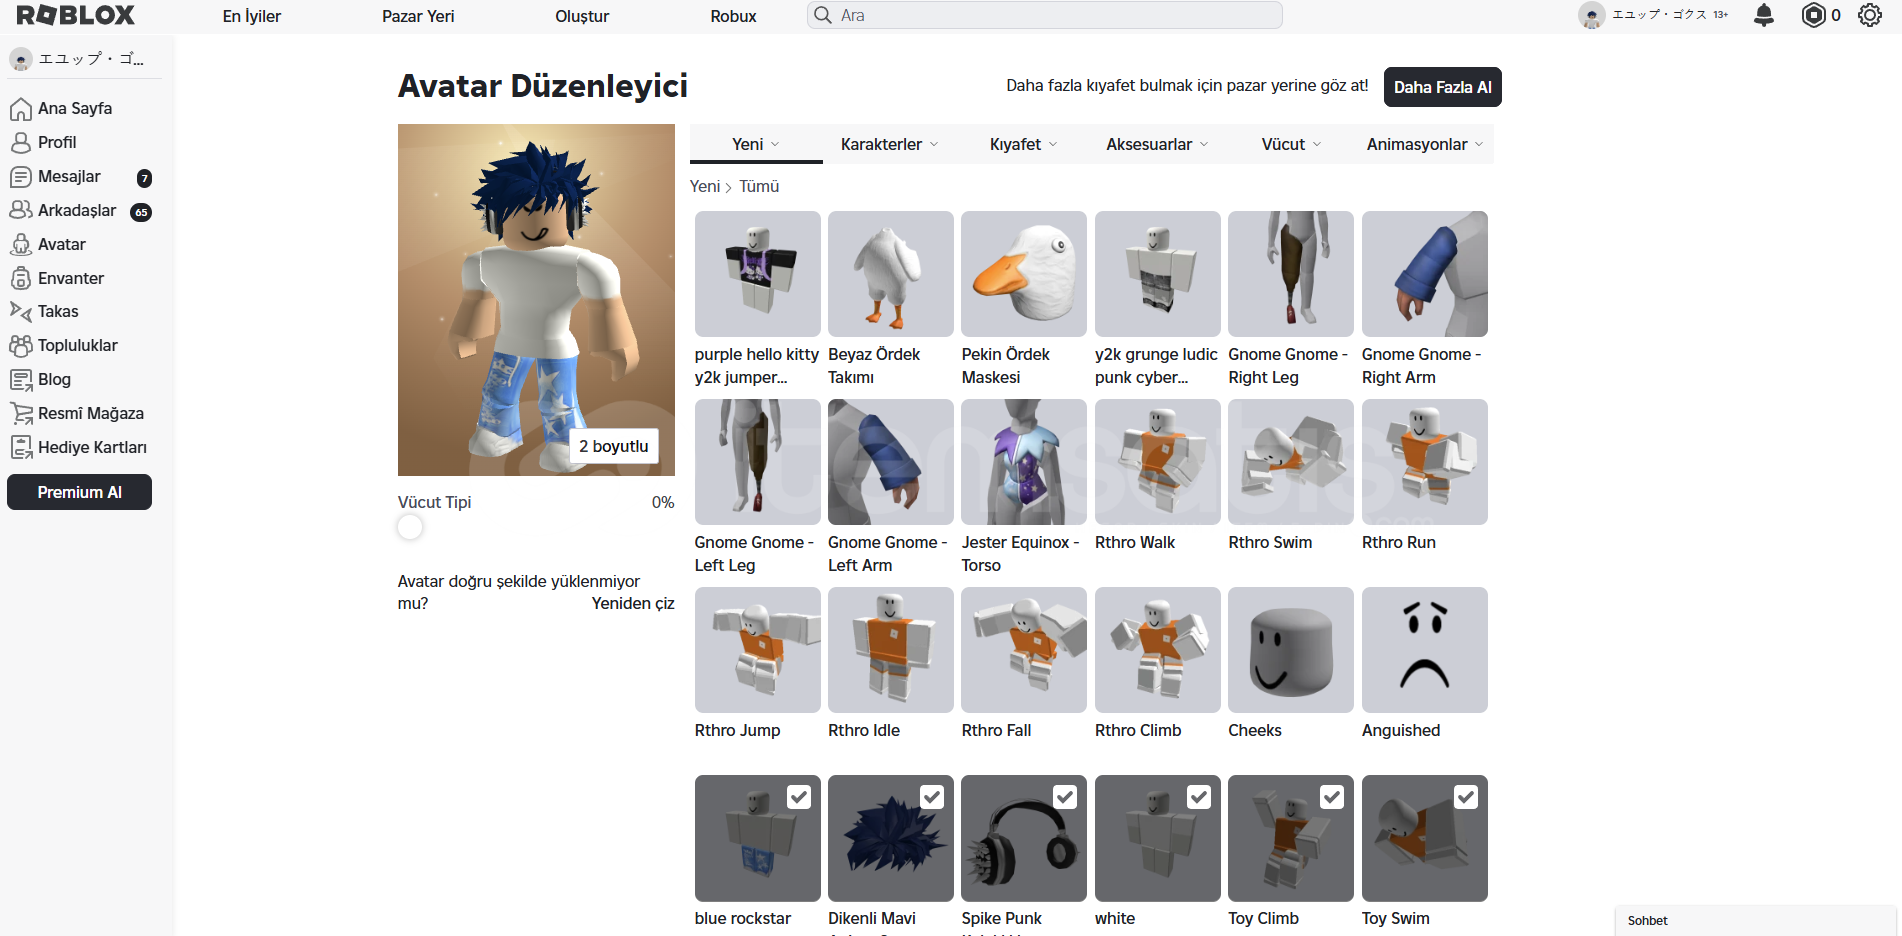Select Gnome Gnome - Right Arm item
This screenshot has width=1902, height=936.
click(x=1425, y=274)
